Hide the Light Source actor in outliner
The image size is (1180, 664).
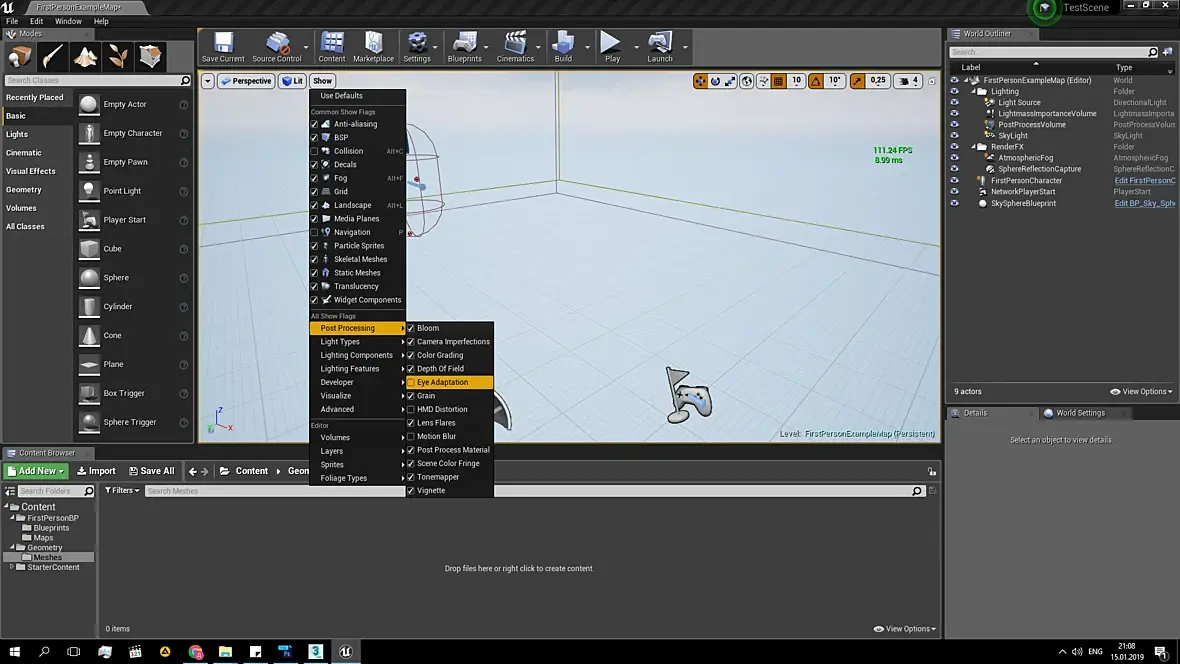point(954,102)
